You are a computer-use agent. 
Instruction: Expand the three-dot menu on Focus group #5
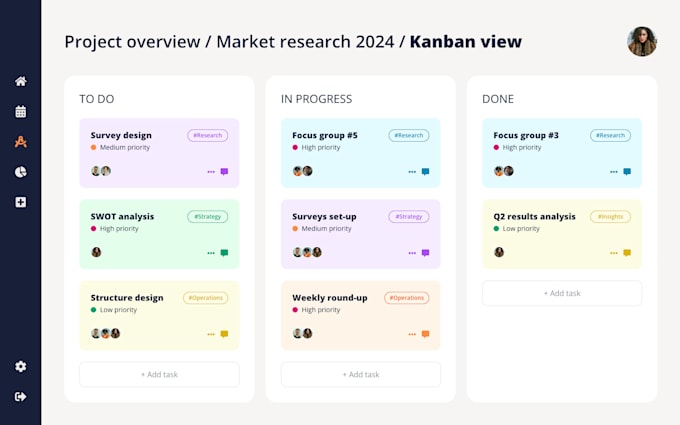(412, 172)
